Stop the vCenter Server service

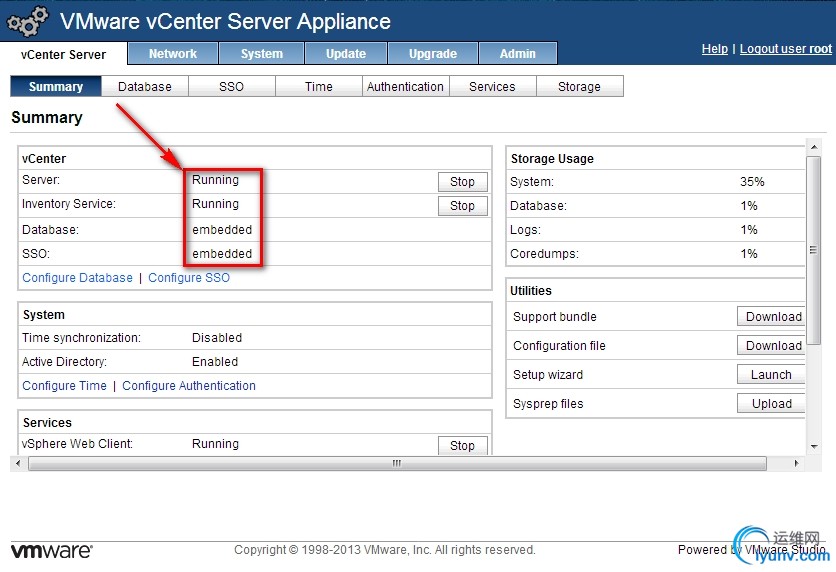pos(462,182)
